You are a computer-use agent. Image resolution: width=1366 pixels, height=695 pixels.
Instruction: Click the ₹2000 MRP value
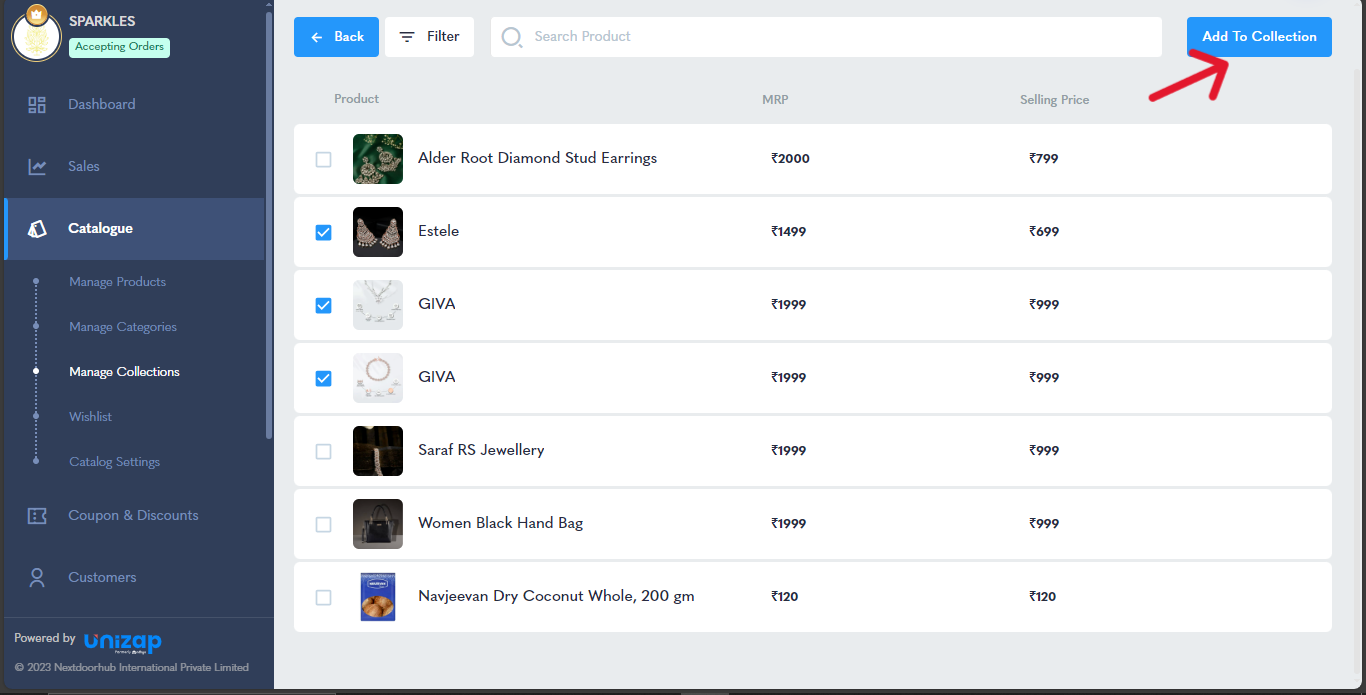pos(790,159)
